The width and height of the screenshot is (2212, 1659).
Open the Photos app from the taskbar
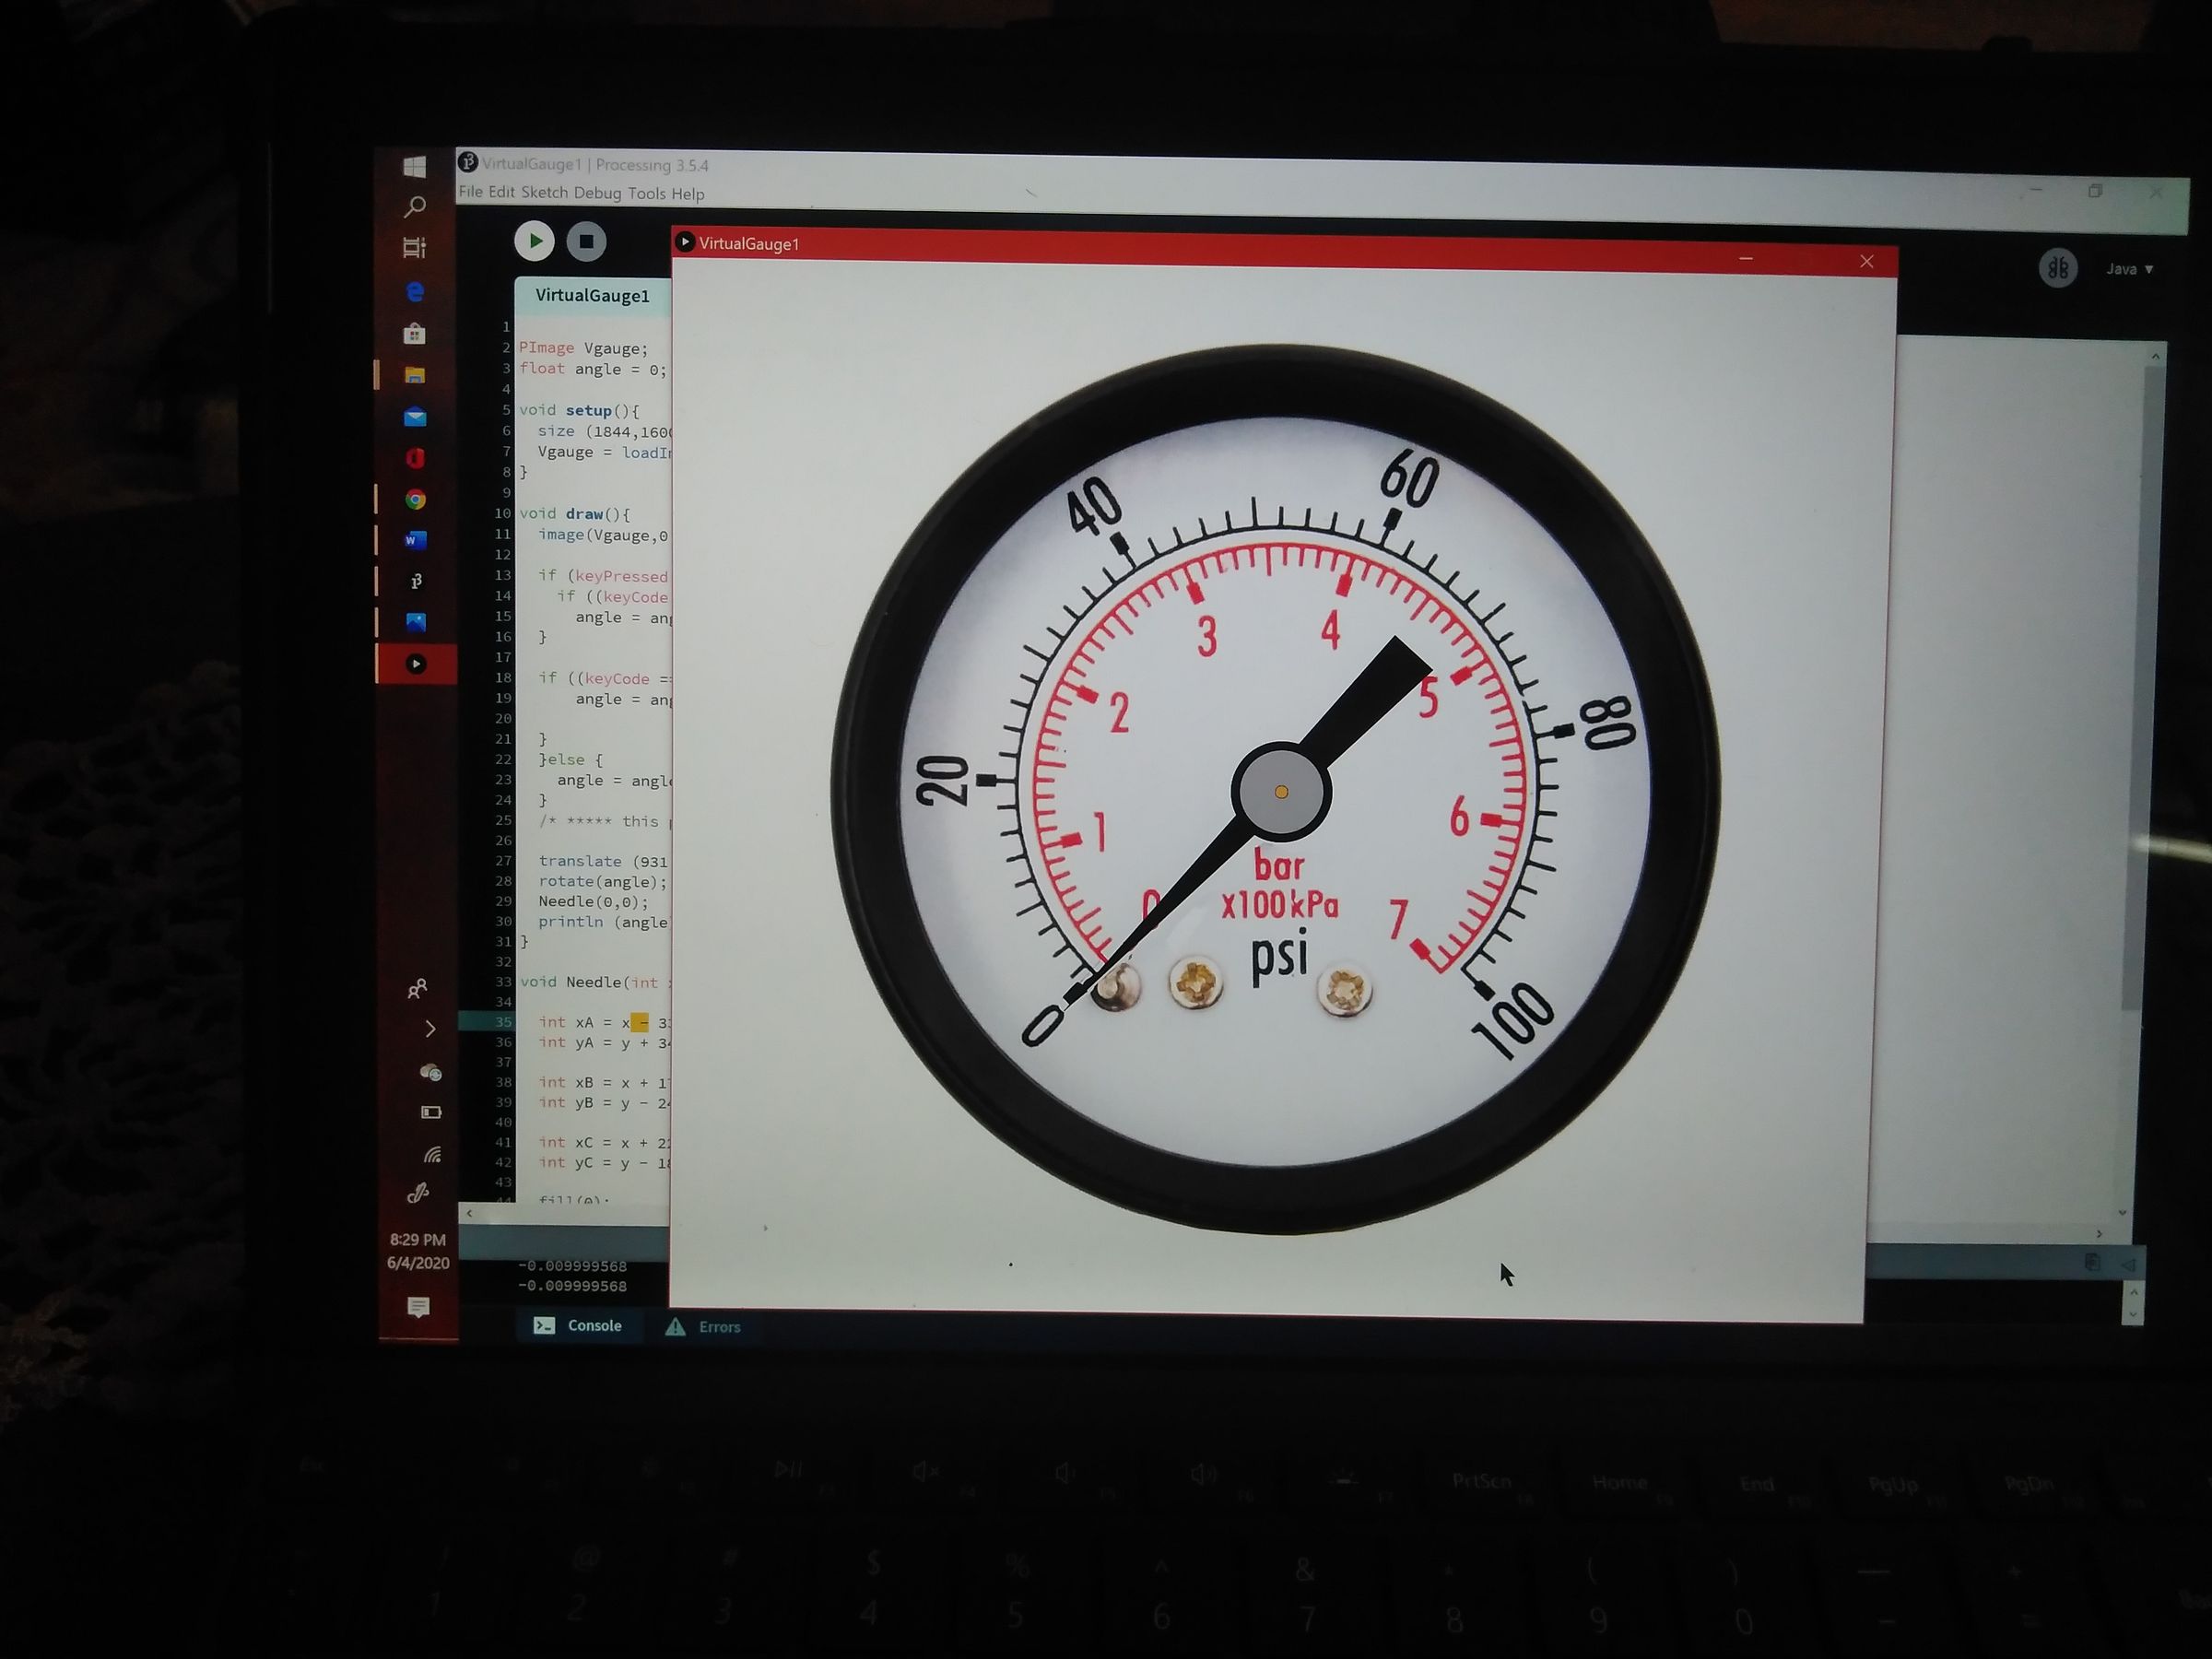coord(417,622)
